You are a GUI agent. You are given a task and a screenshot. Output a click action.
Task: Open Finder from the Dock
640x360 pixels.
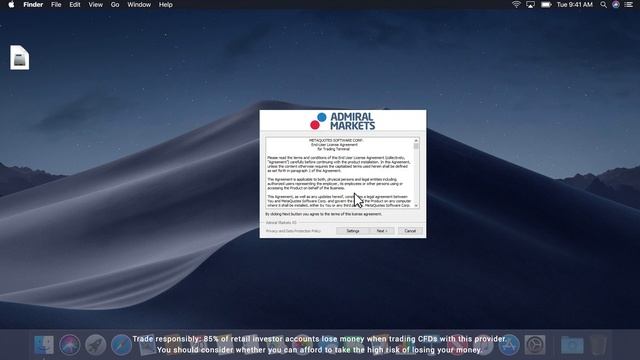(44, 345)
